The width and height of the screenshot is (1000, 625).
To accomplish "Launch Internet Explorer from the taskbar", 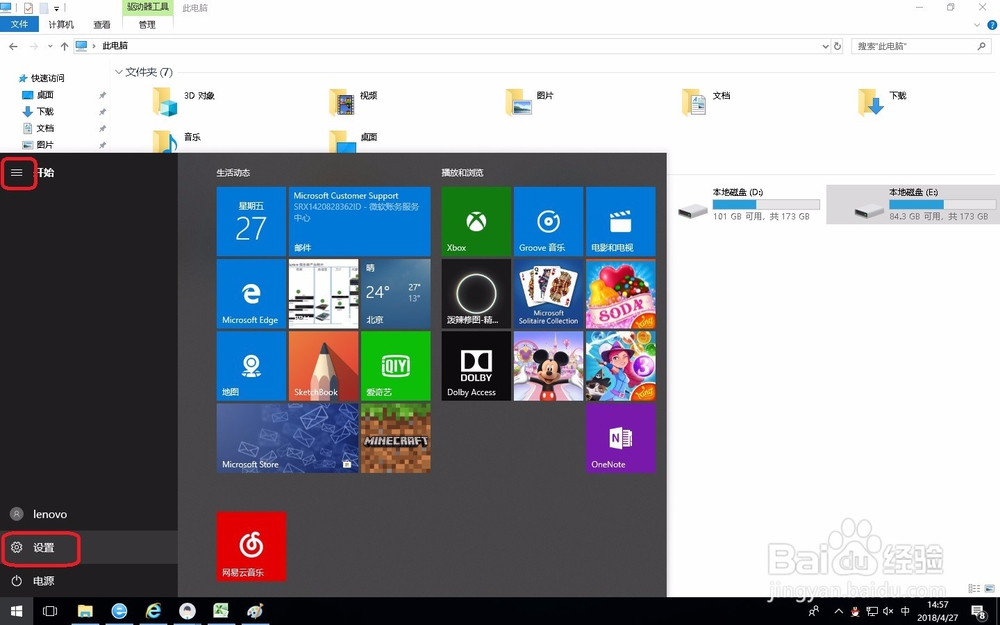I will (153, 611).
